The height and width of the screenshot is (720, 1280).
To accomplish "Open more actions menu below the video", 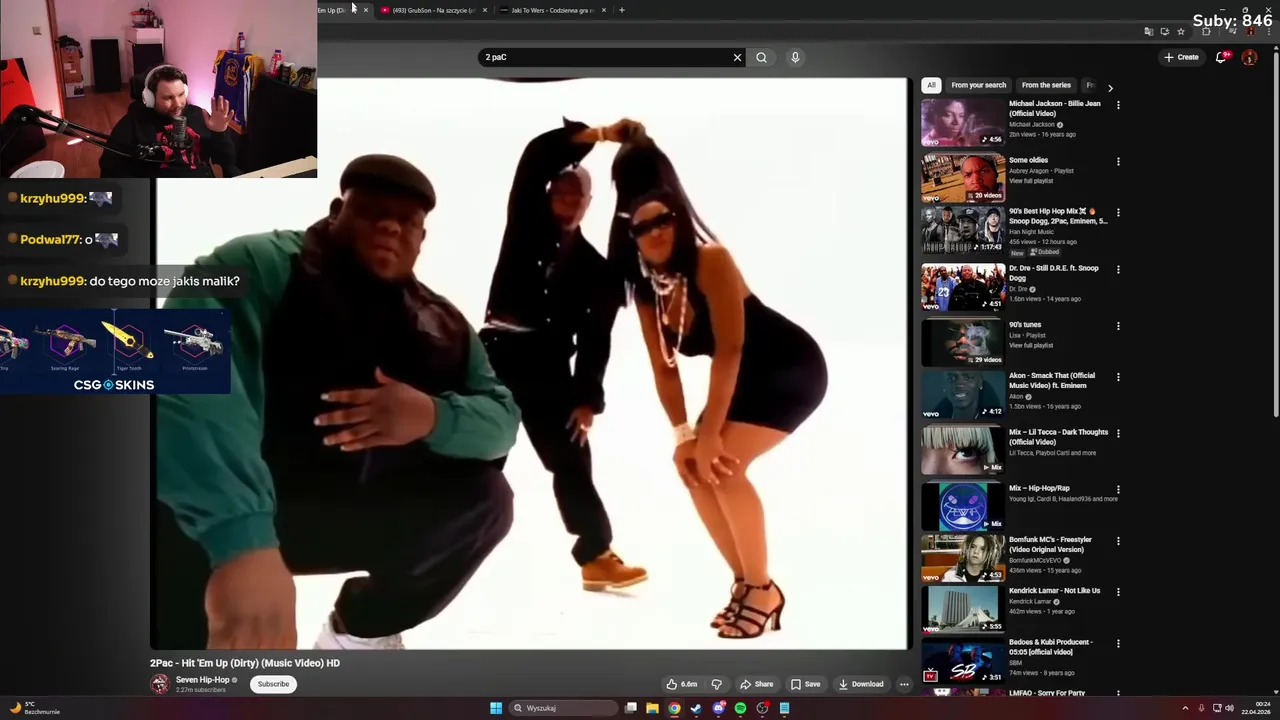I will pyautogui.click(x=904, y=684).
